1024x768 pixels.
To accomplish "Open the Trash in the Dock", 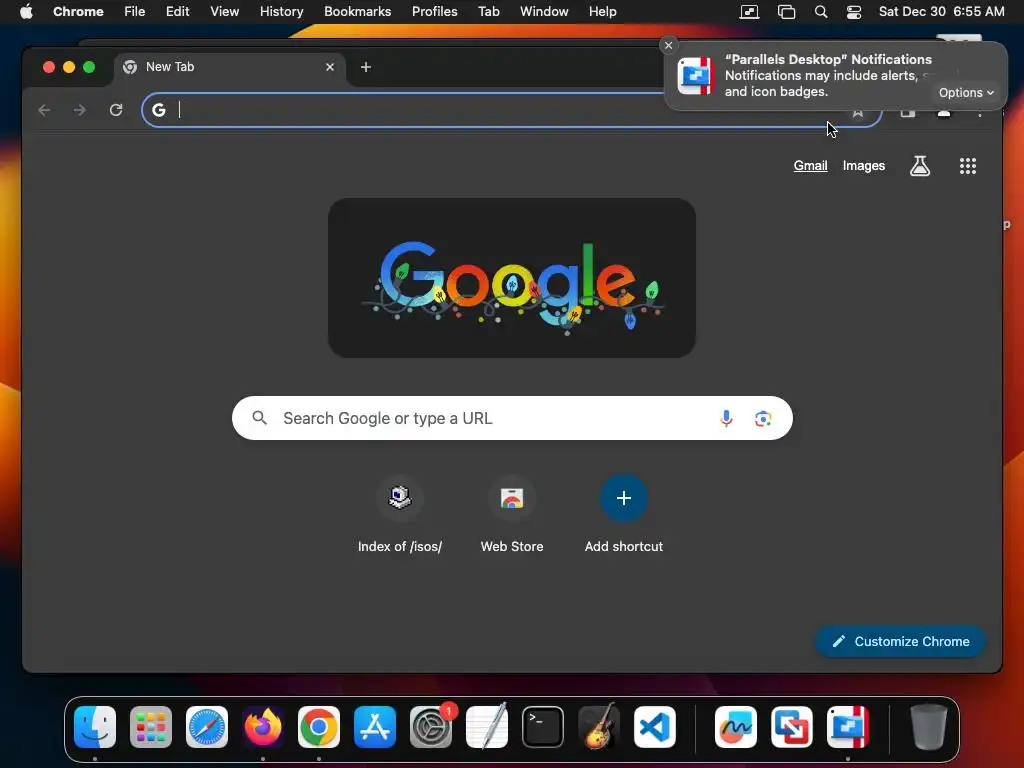I will point(929,727).
